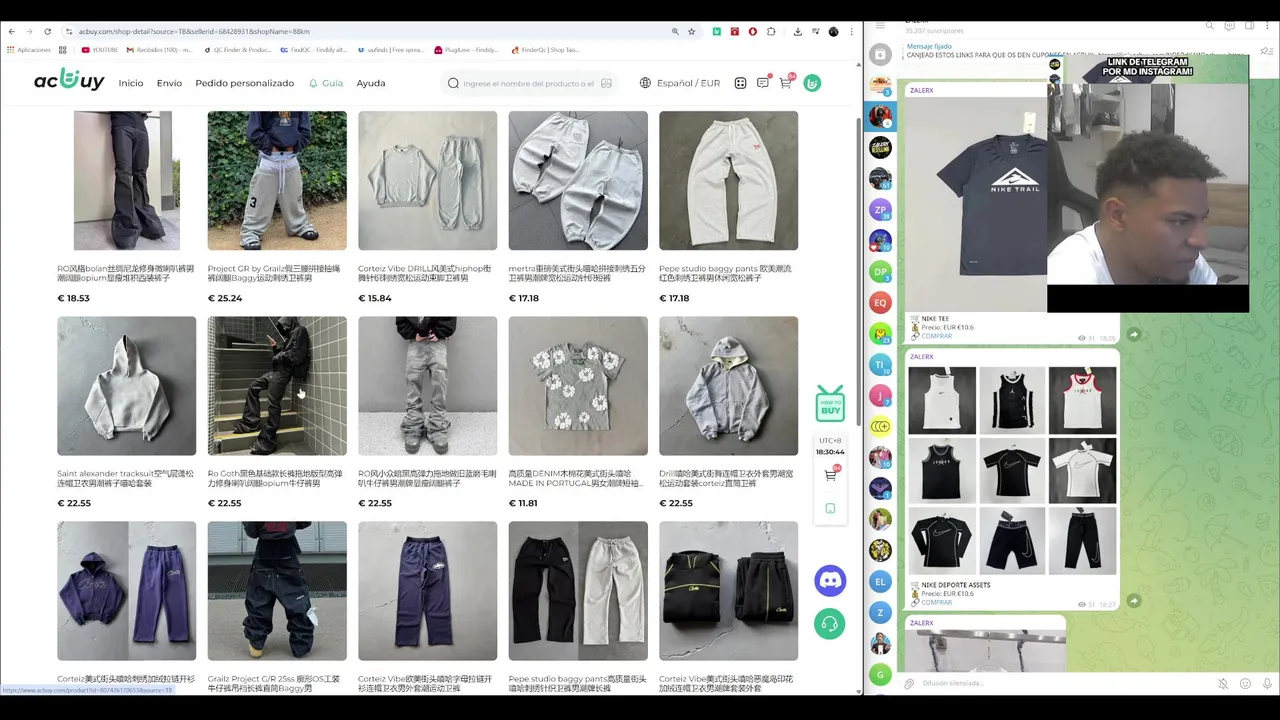Forward the NIKE TEE post
Screen dimensions: 1280x720
1133,335
